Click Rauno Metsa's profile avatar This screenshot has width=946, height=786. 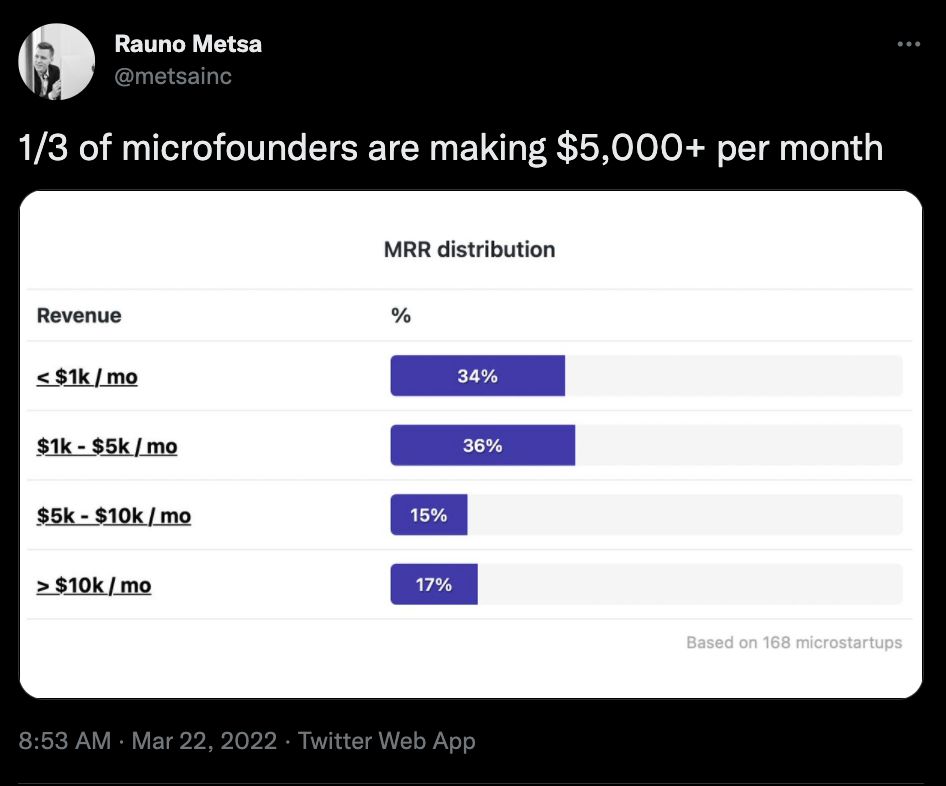click(x=57, y=61)
